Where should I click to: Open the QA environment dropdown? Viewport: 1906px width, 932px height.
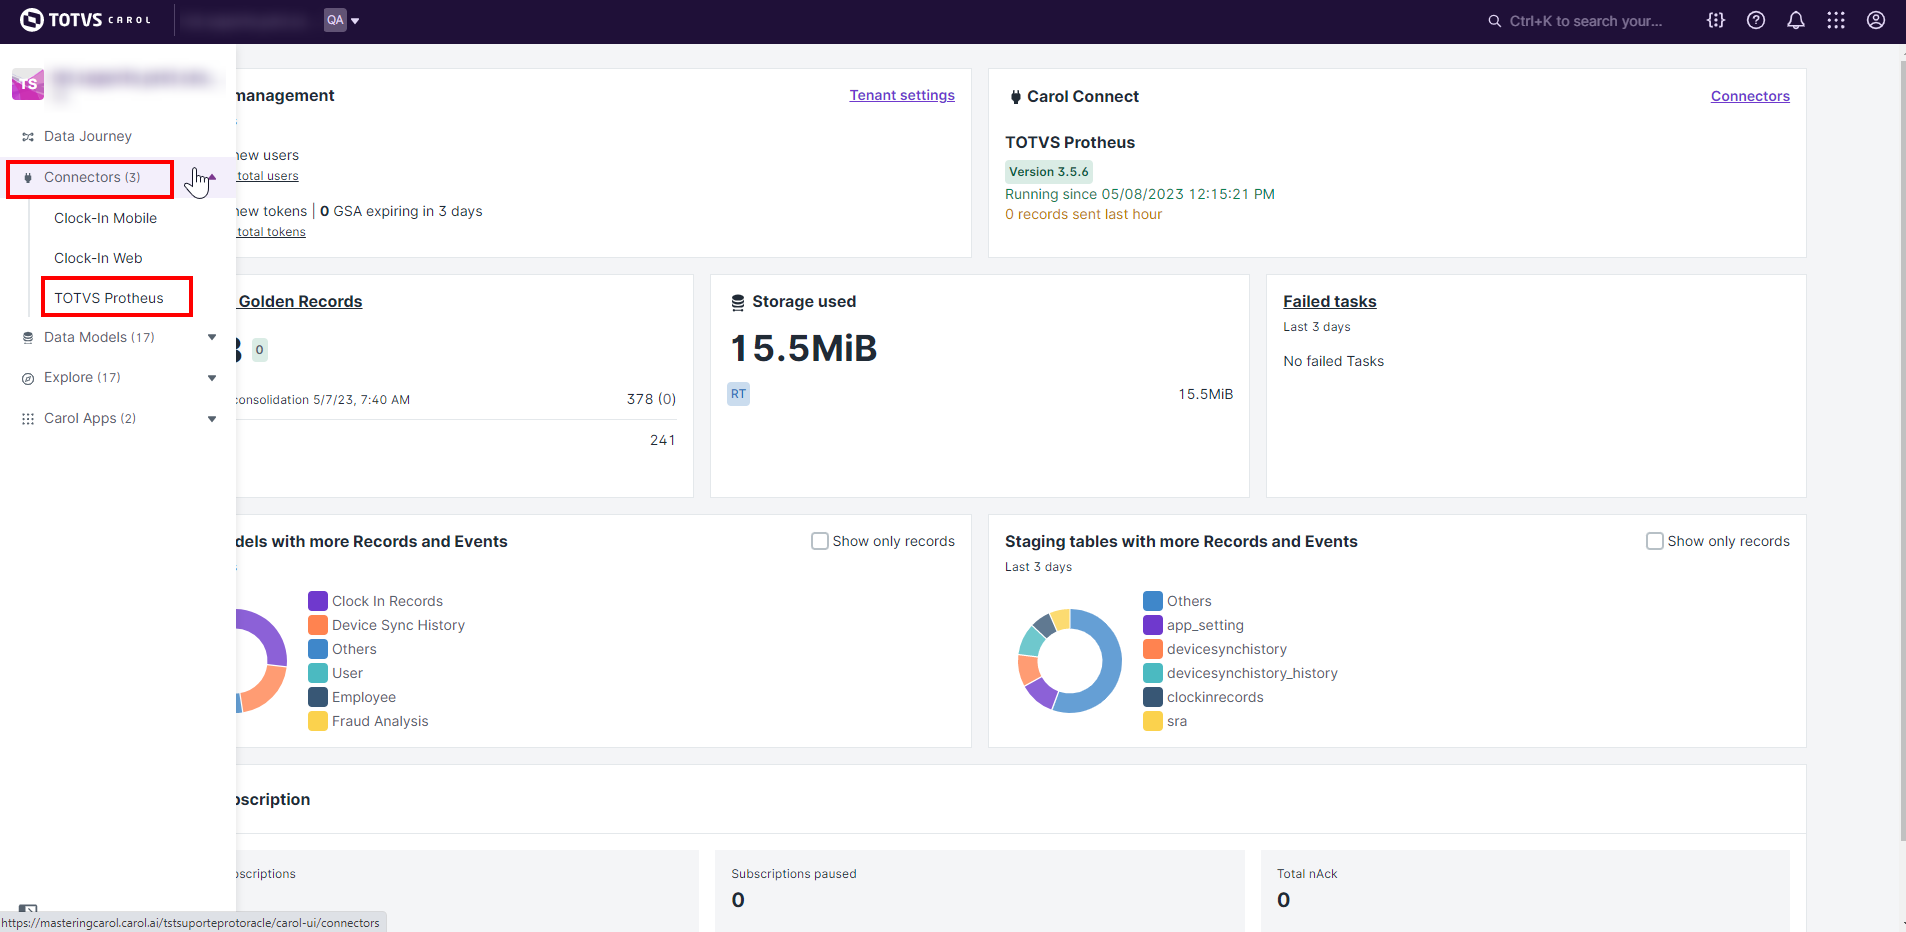pos(342,20)
